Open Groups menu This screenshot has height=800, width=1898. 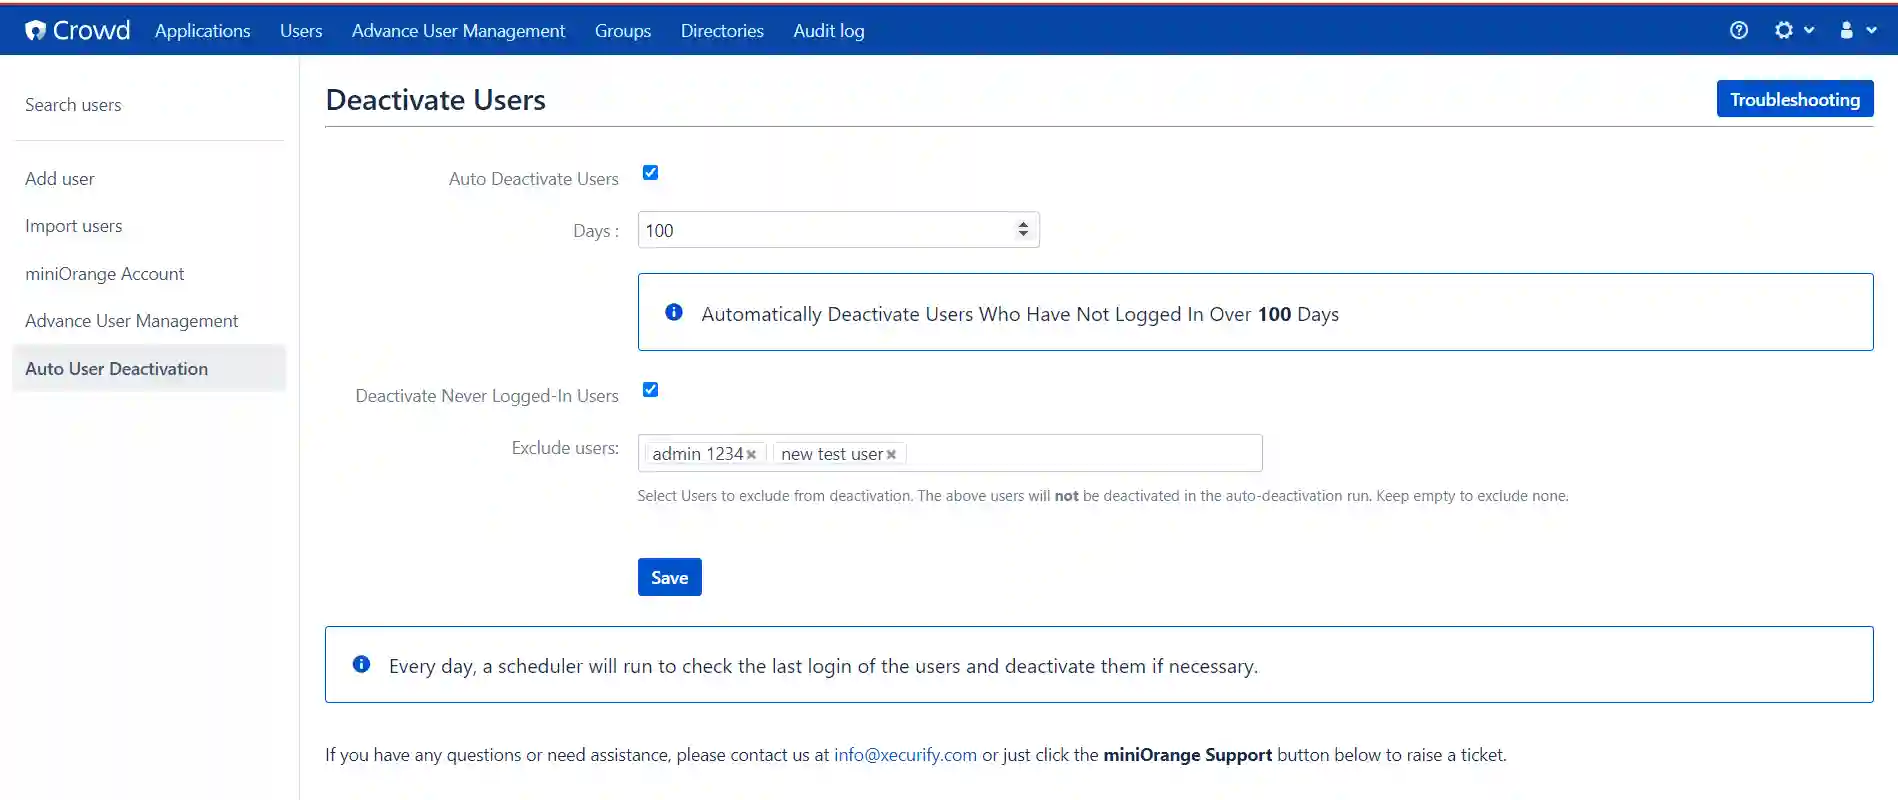[623, 31]
